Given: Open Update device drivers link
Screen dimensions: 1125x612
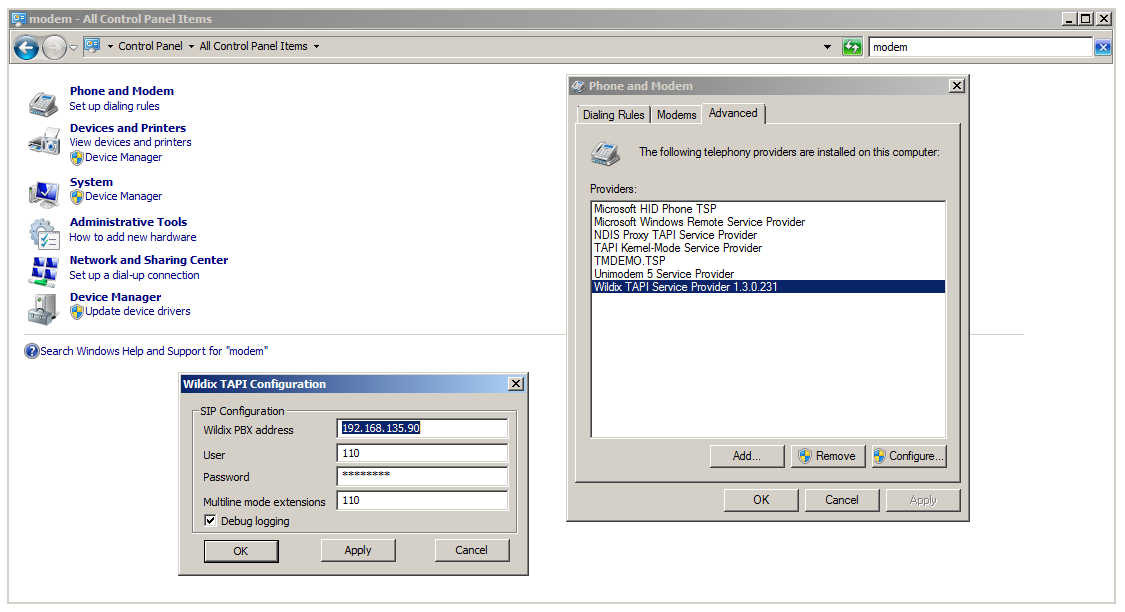Looking at the screenshot, I should (138, 311).
